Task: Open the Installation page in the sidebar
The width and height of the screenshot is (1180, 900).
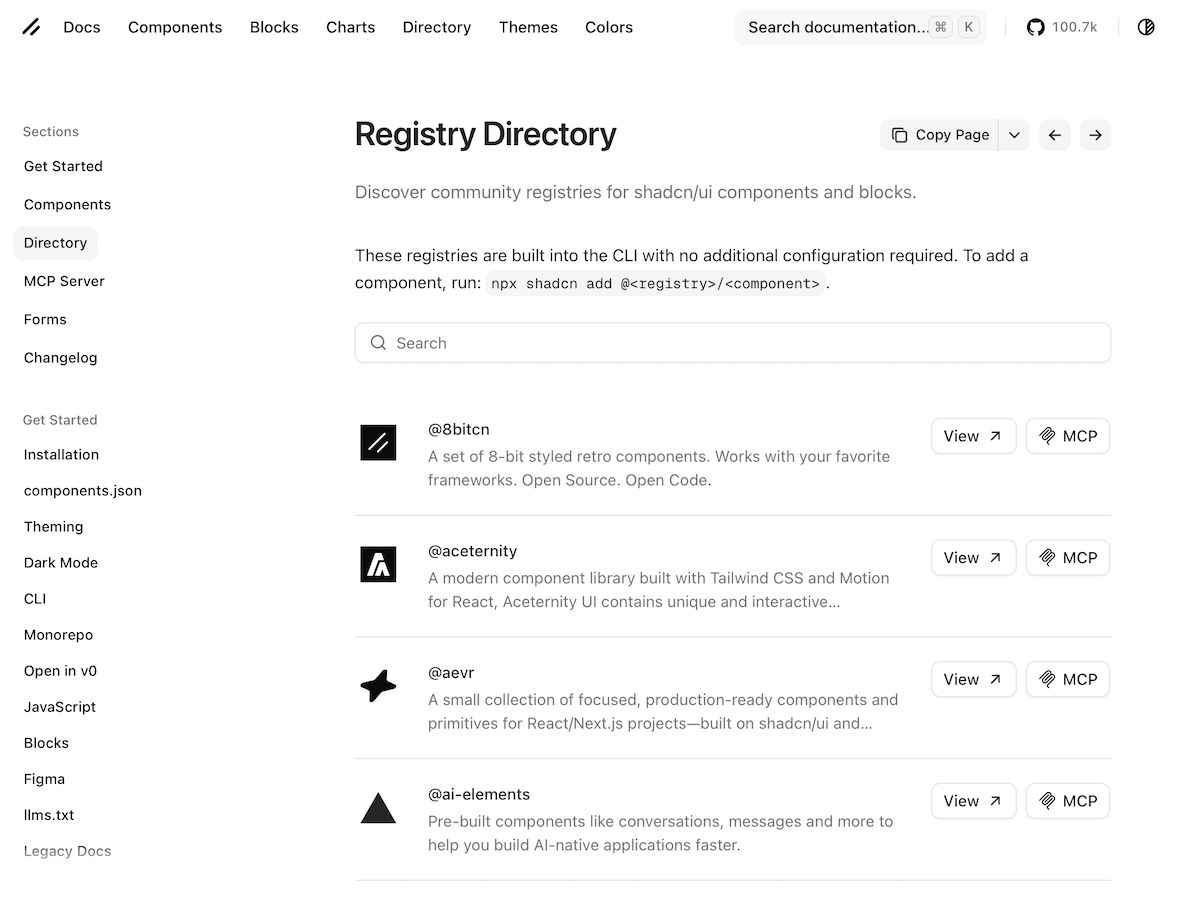Action: pos(61,454)
